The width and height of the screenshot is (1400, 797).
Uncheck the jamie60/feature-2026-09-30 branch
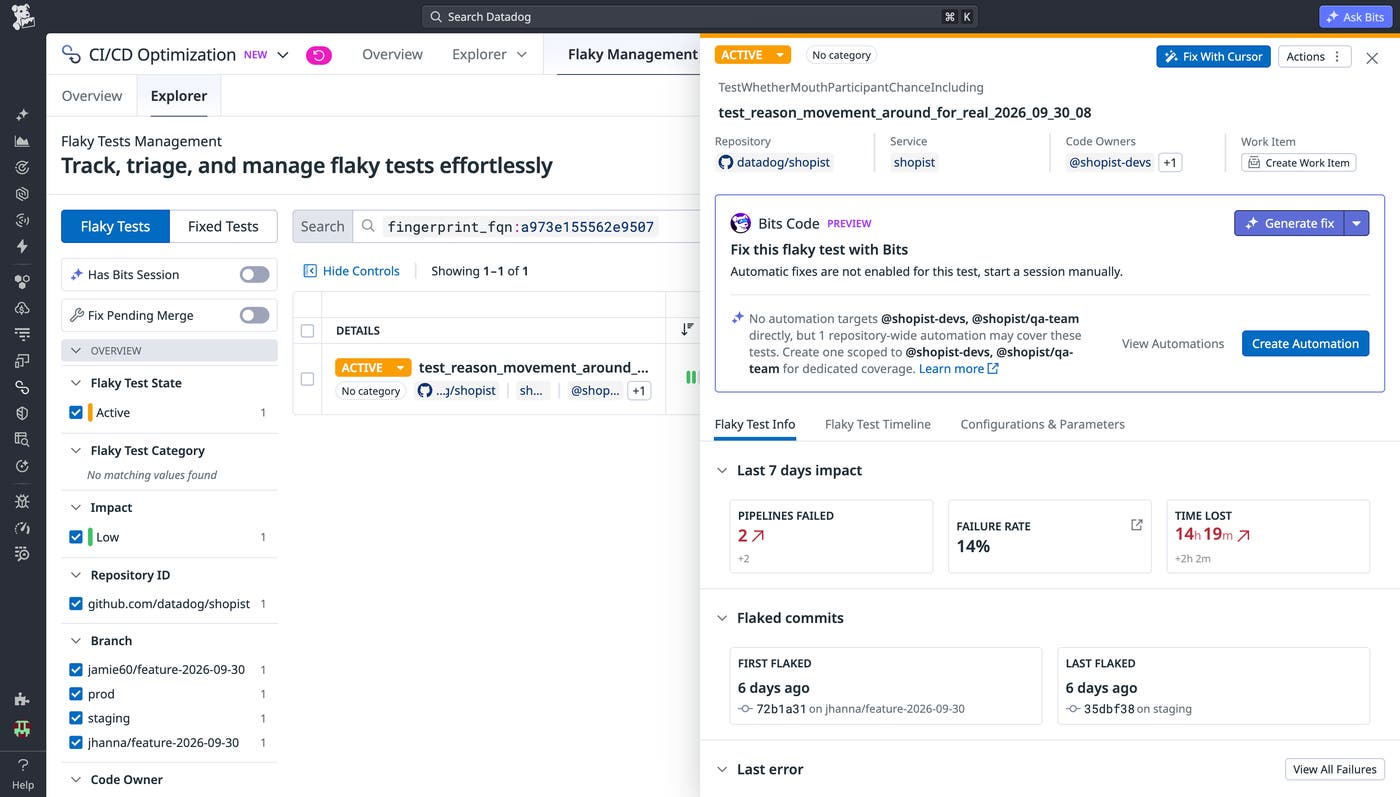click(x=76, y=670)
